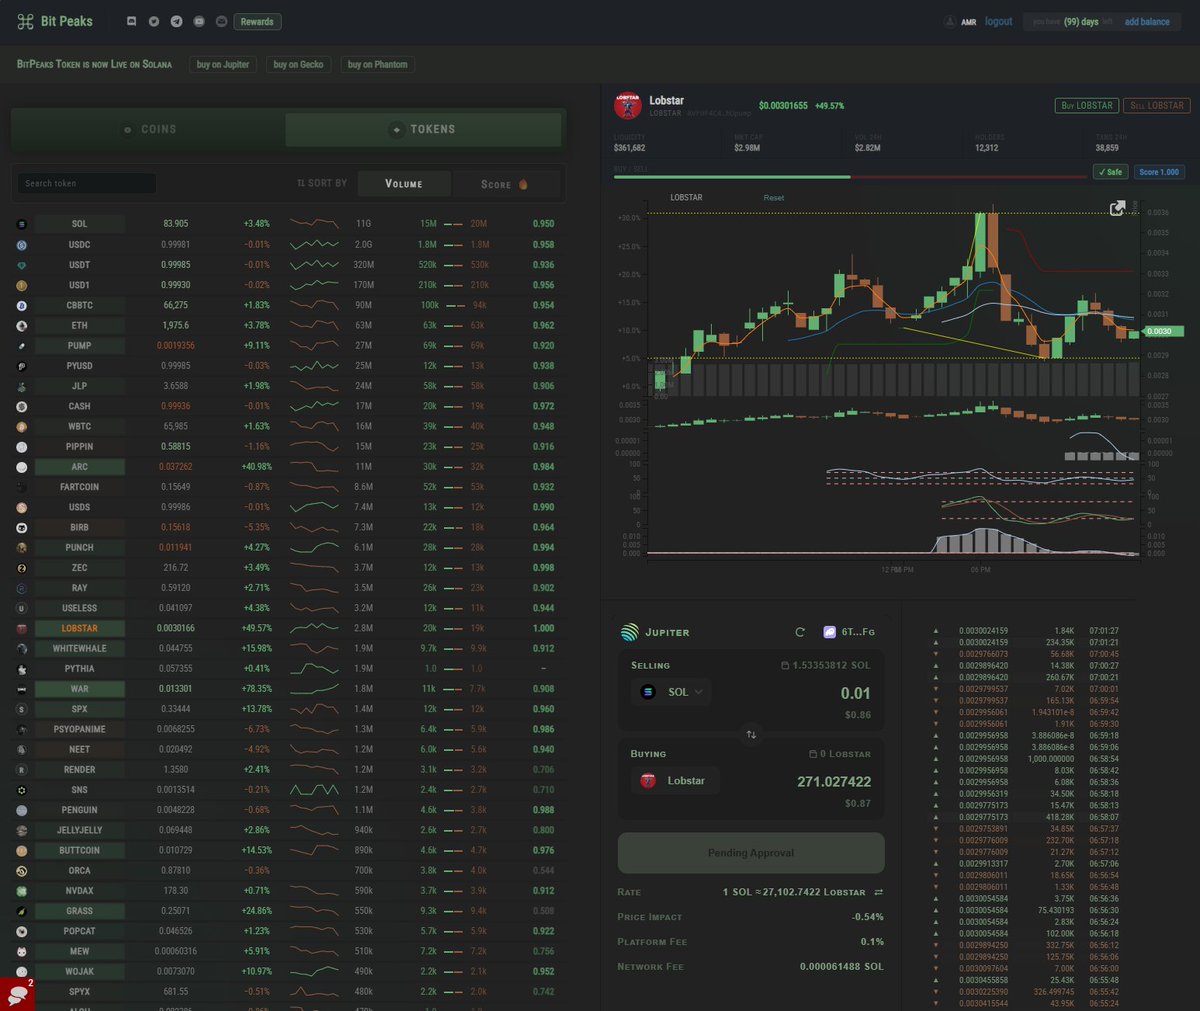Viewport: 1200px width, 1011px height.
Task: Open the Telegram icon in header
Action: (177, 21)
